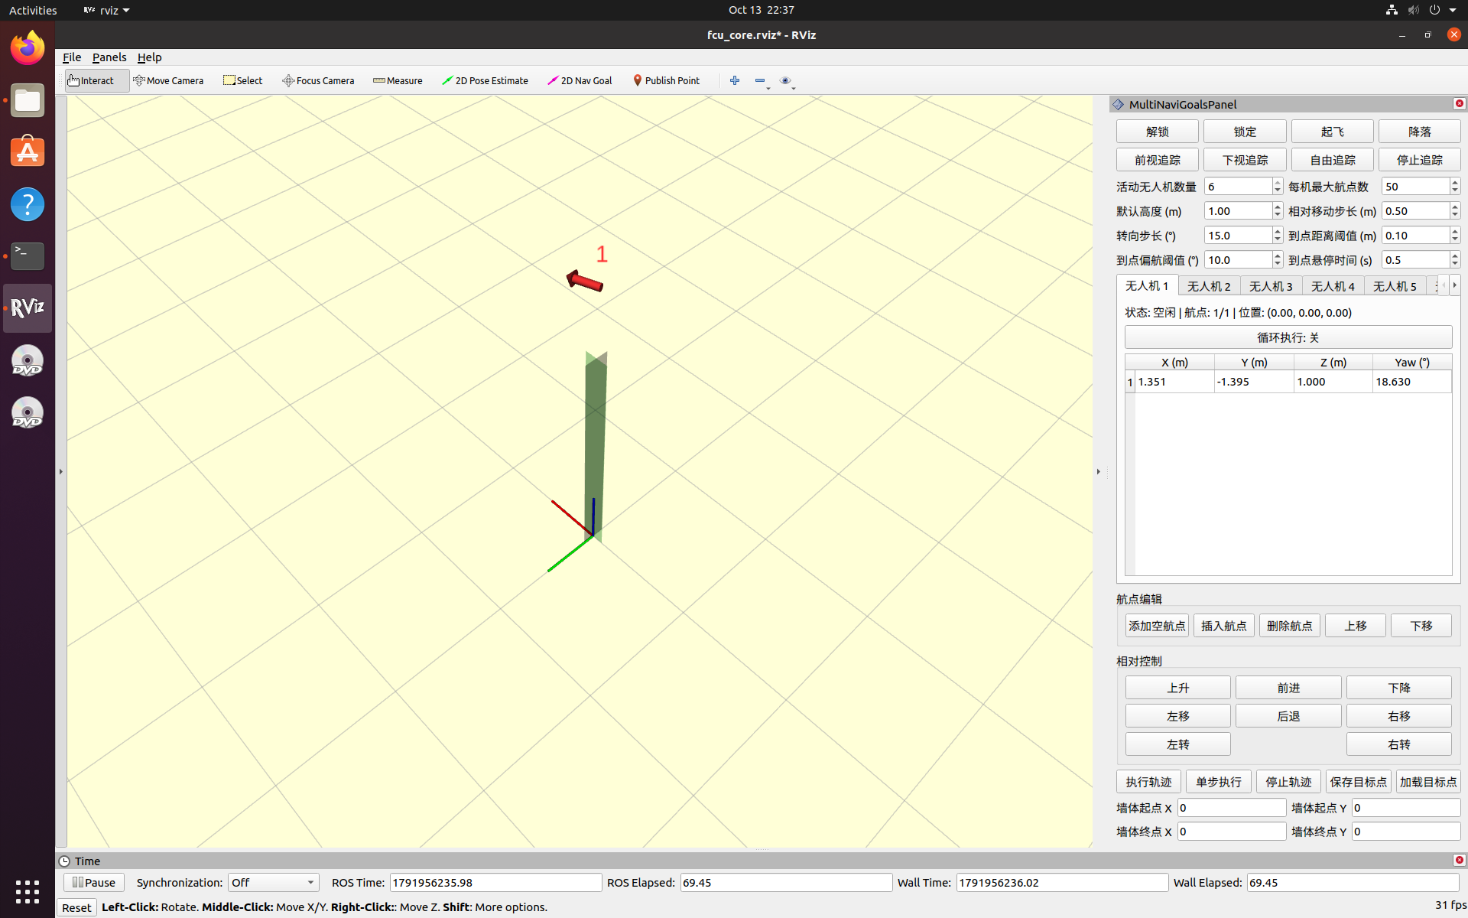Switch to 无人机 2 tab
The image size is (1468, 918).
[x=1209, y=286]
